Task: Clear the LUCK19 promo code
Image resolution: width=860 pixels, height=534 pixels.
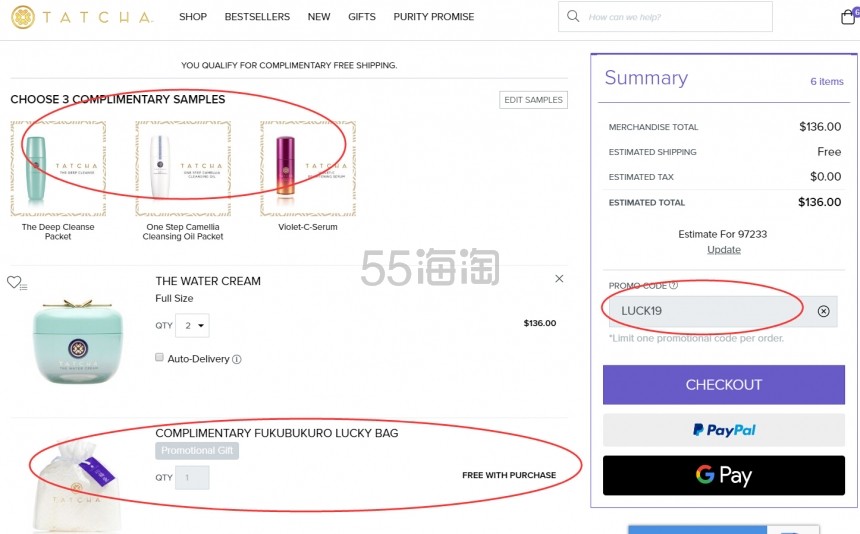Action: (823, 311)
